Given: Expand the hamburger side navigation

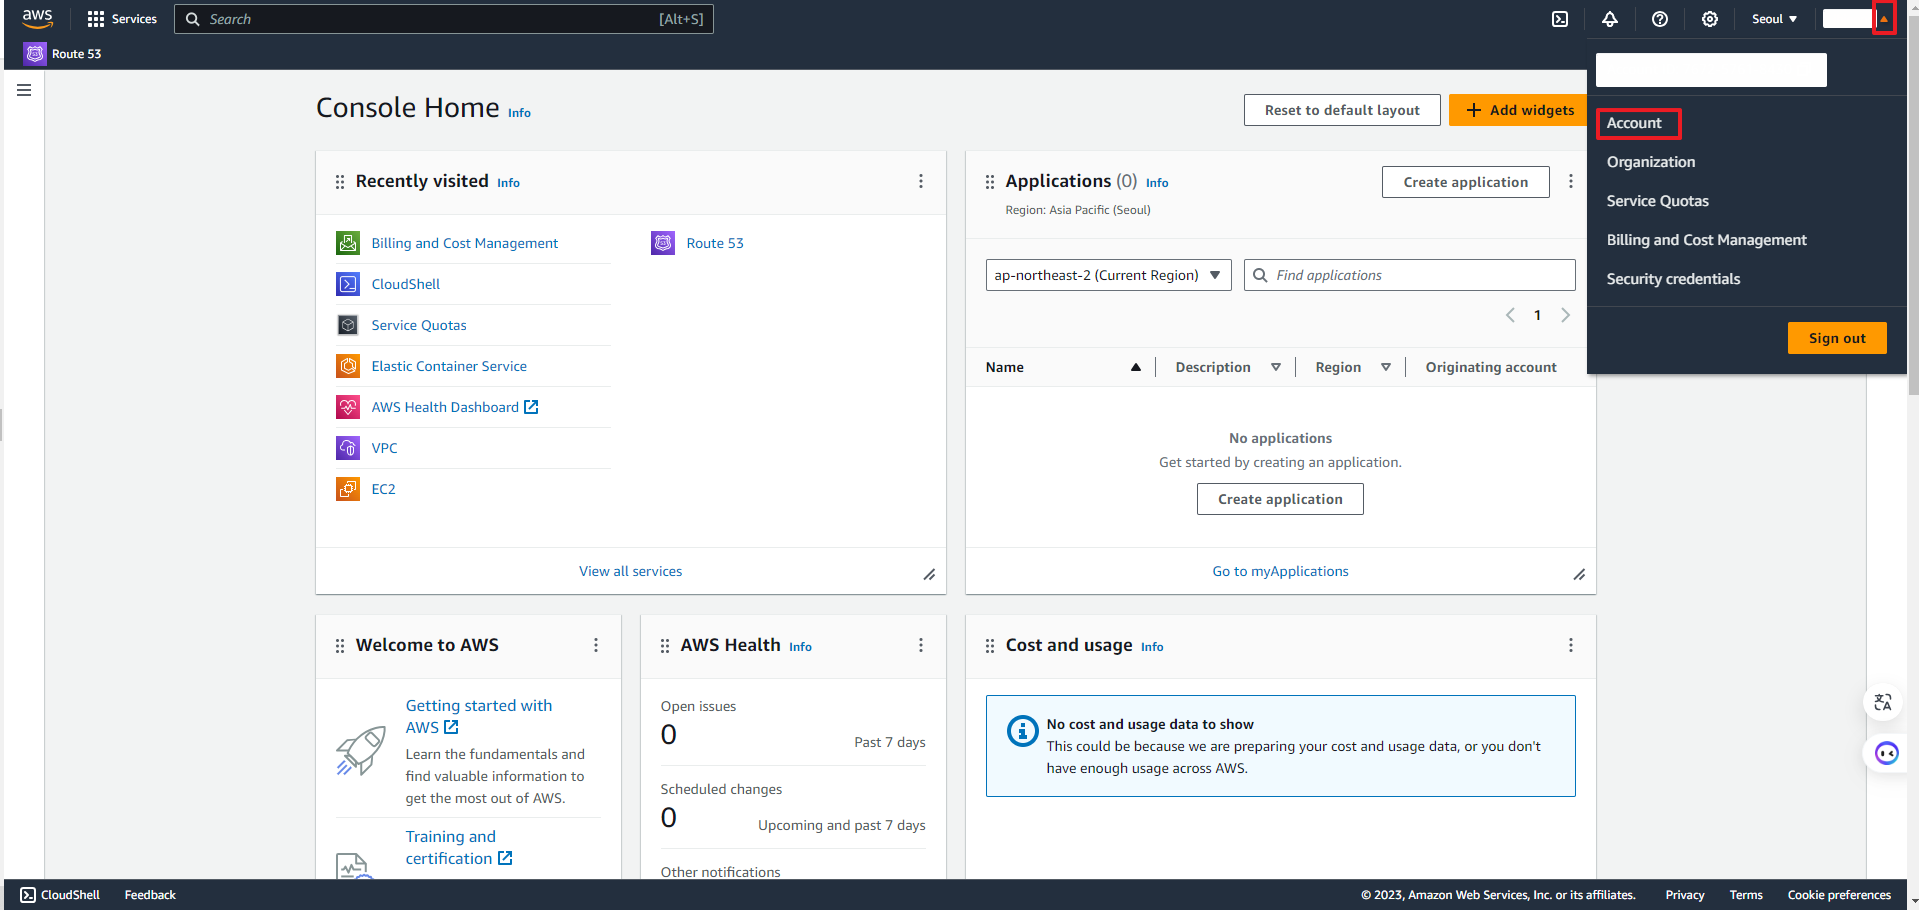Looking at the screenshot, I should click(x=24, y=90).
